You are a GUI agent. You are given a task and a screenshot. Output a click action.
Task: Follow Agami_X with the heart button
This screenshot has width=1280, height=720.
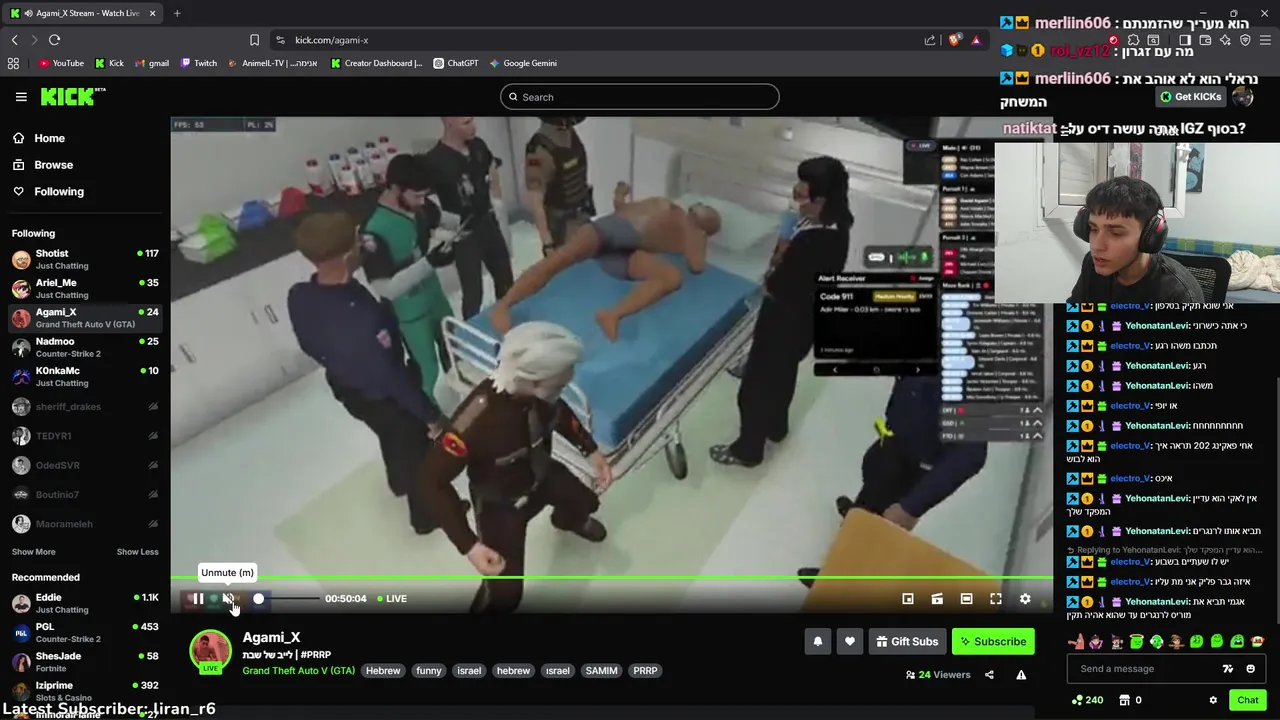click(x=850, y=642)
